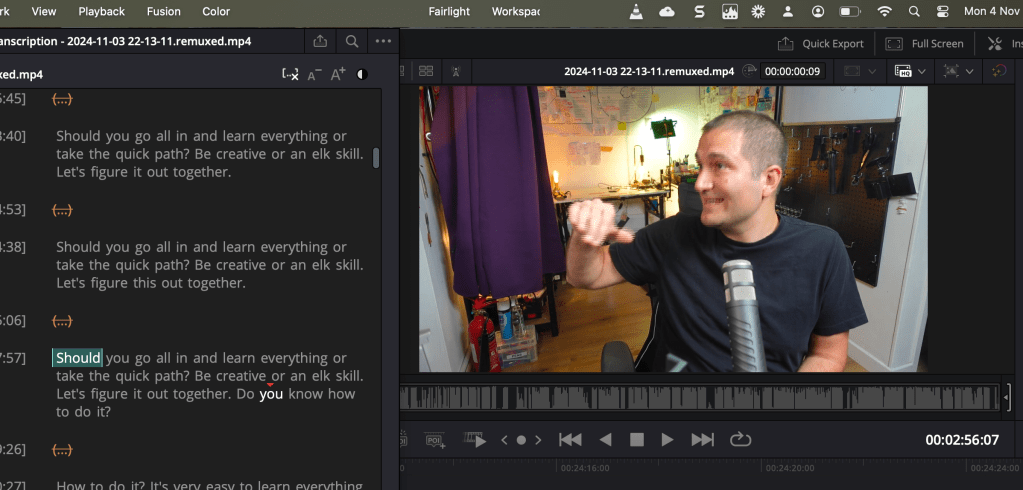Jump to the last frame

pyautogui.click(x=703, y=440)
